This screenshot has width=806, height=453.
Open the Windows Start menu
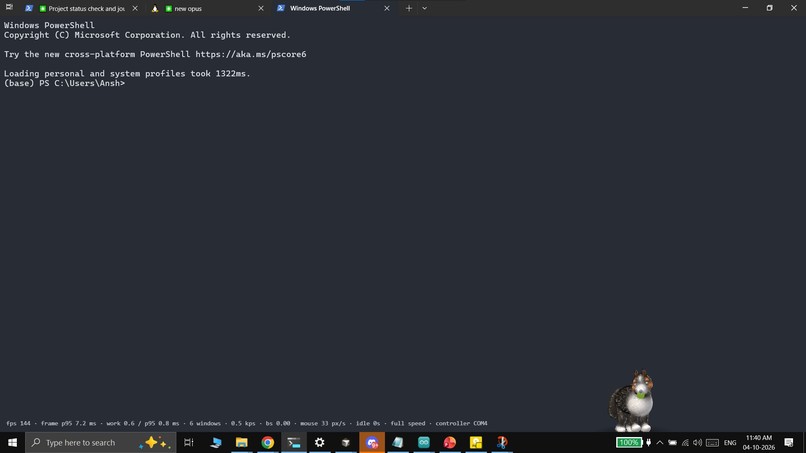point(12,442)
